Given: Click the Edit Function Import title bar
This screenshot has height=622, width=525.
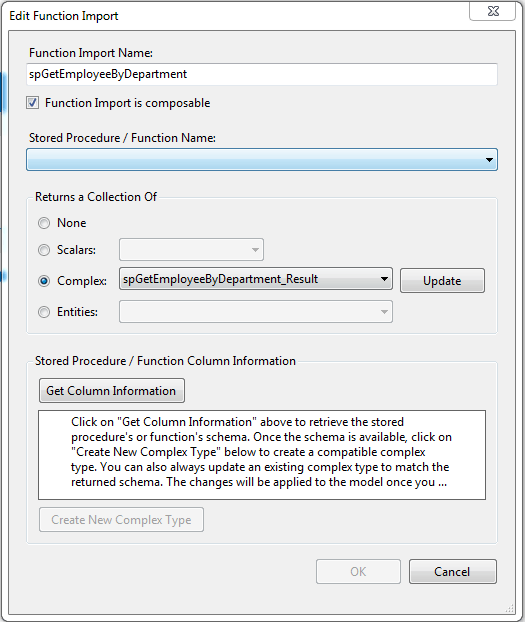Looking at the screenshot, I should point(238,15).
